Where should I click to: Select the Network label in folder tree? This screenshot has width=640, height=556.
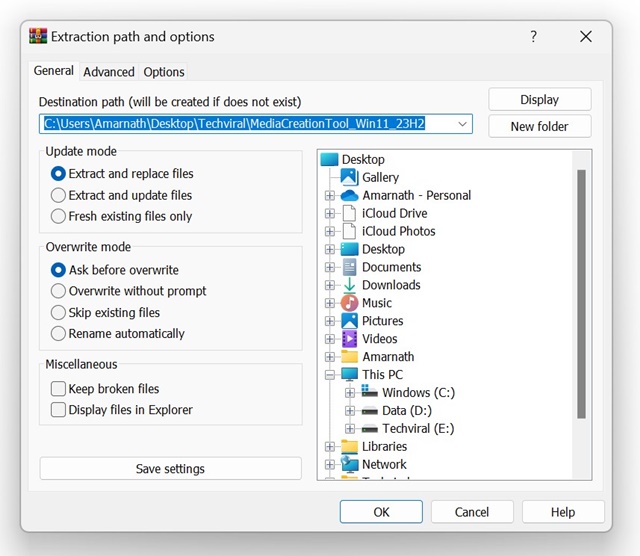click(x=384, y=464)
